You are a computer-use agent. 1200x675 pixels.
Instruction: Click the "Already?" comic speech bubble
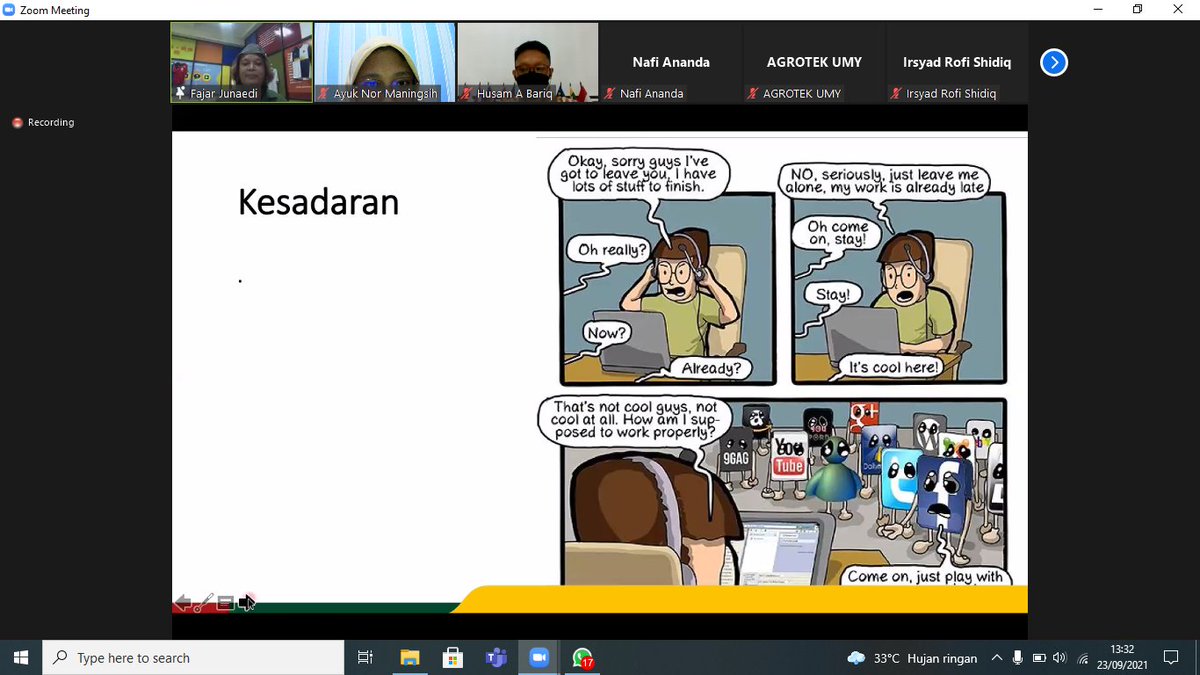click(x=712, y=369)
